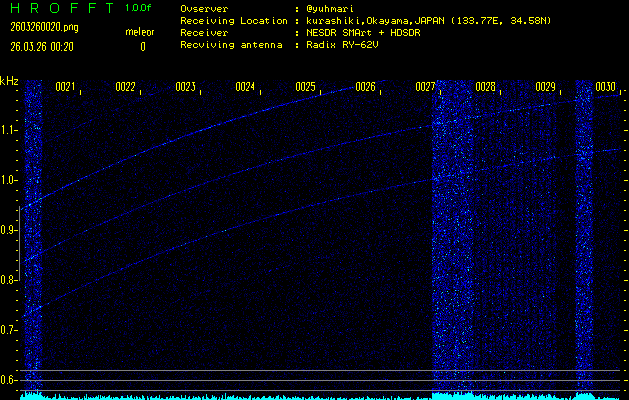Click the 0030 time marker
The height and width of the screenshot is (400, 629).
tap(605, 88)
